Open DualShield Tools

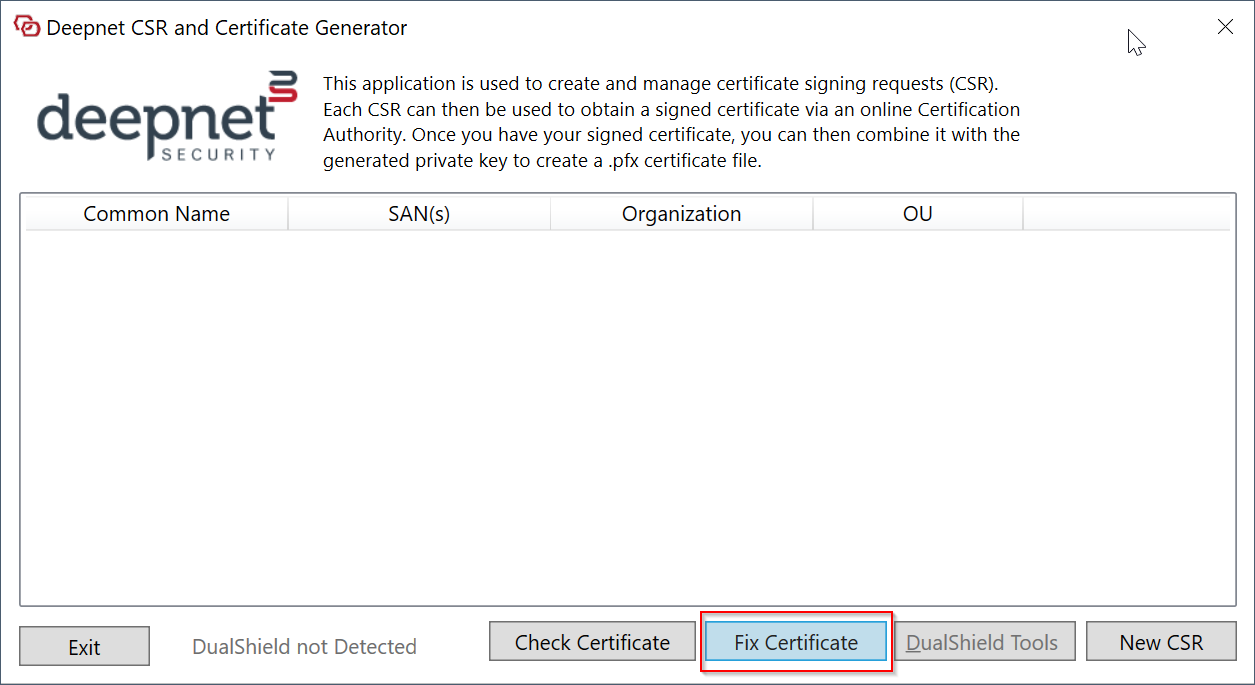(x=981, y=642)
